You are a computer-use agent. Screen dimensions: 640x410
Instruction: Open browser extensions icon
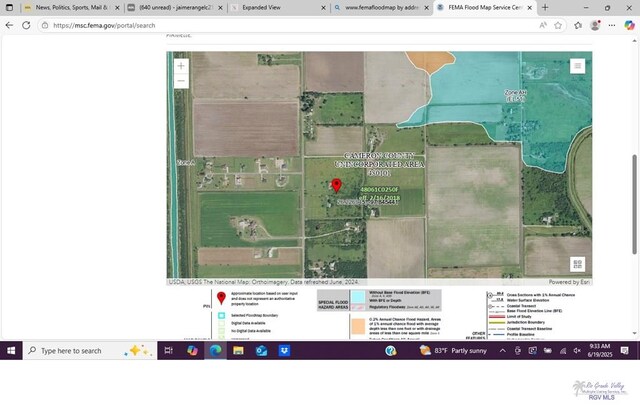[x=578, y=25]
